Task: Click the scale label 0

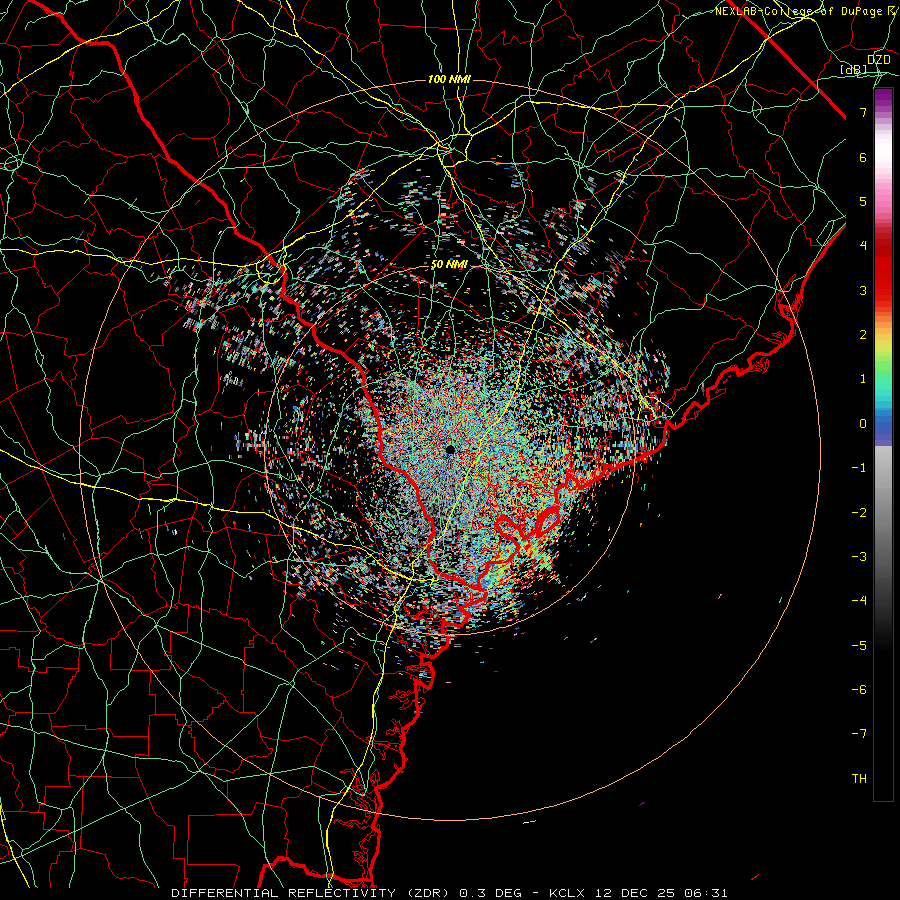Action: point(863,424)
